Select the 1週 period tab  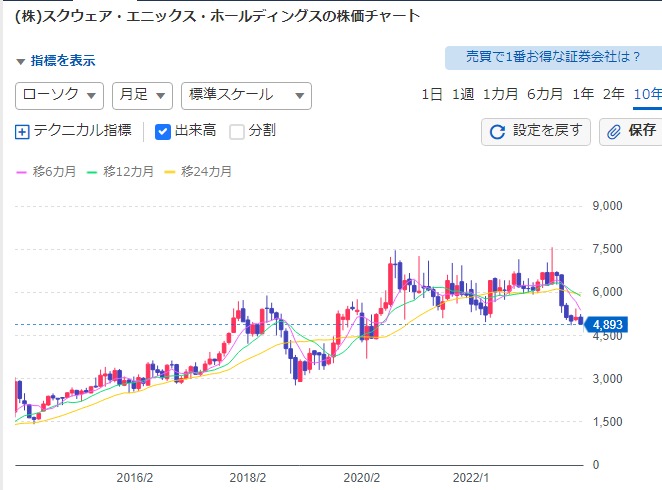(463, 94)
